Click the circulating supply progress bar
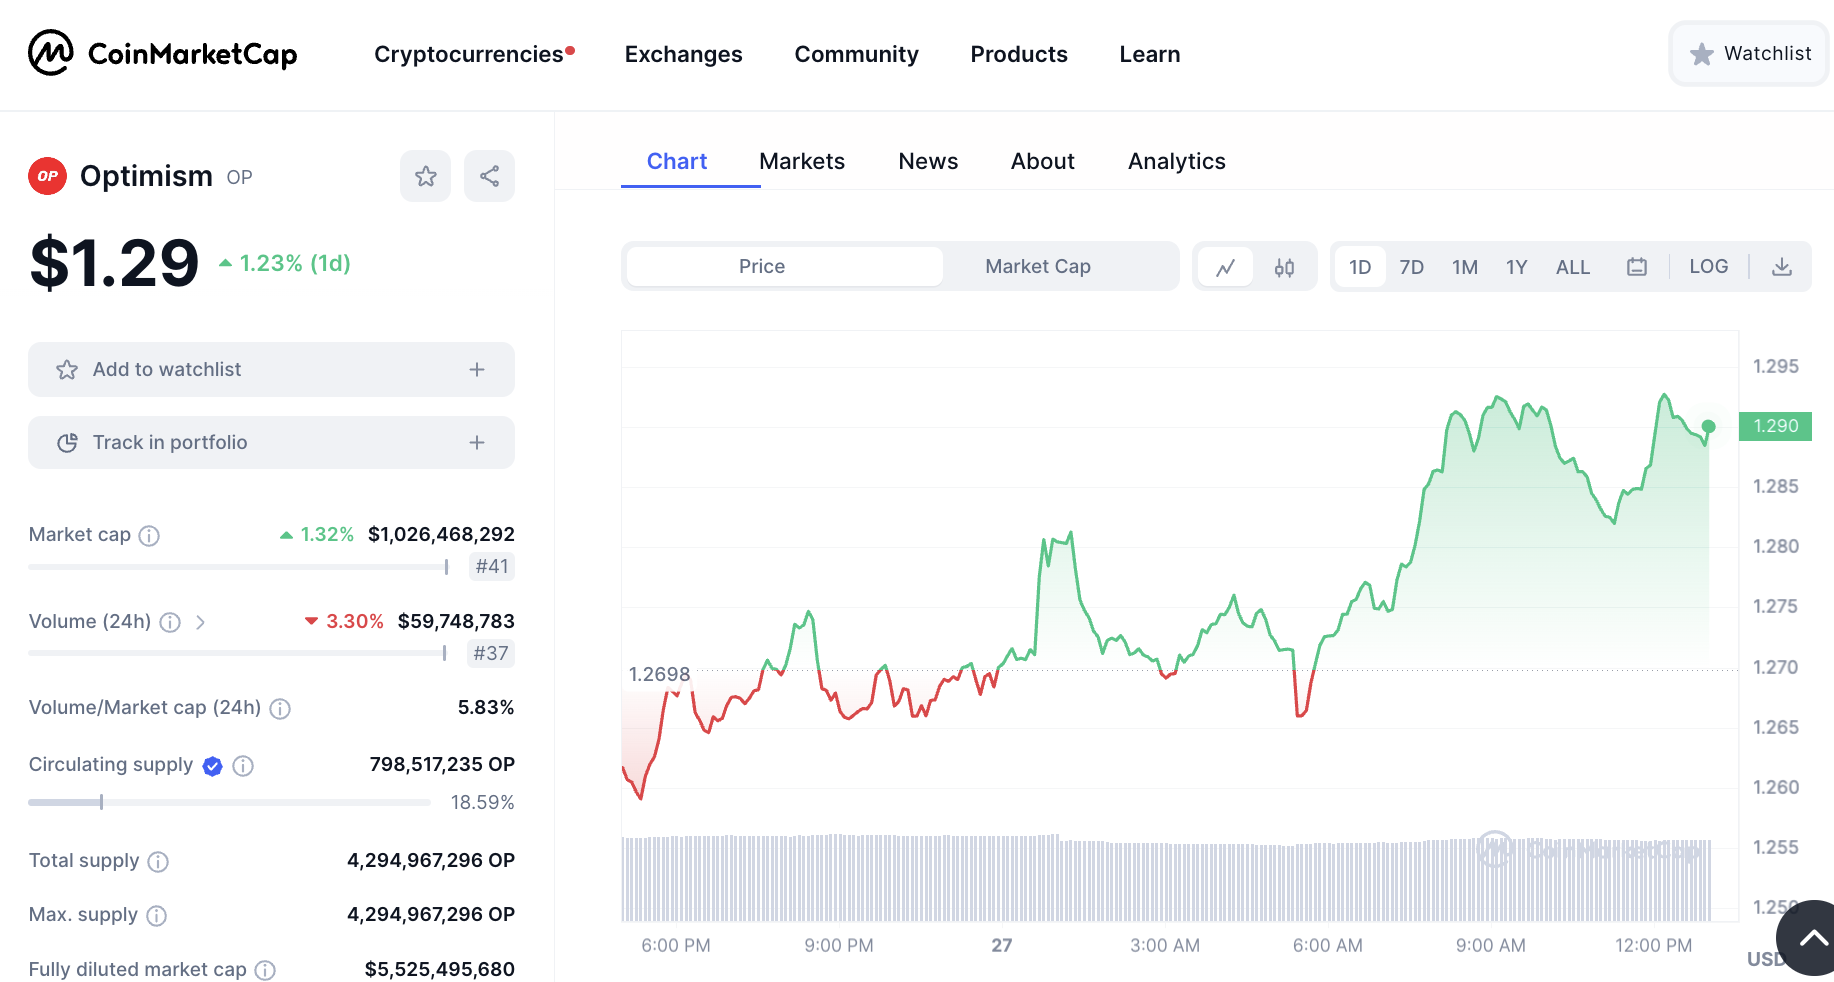 coord(229,802)
